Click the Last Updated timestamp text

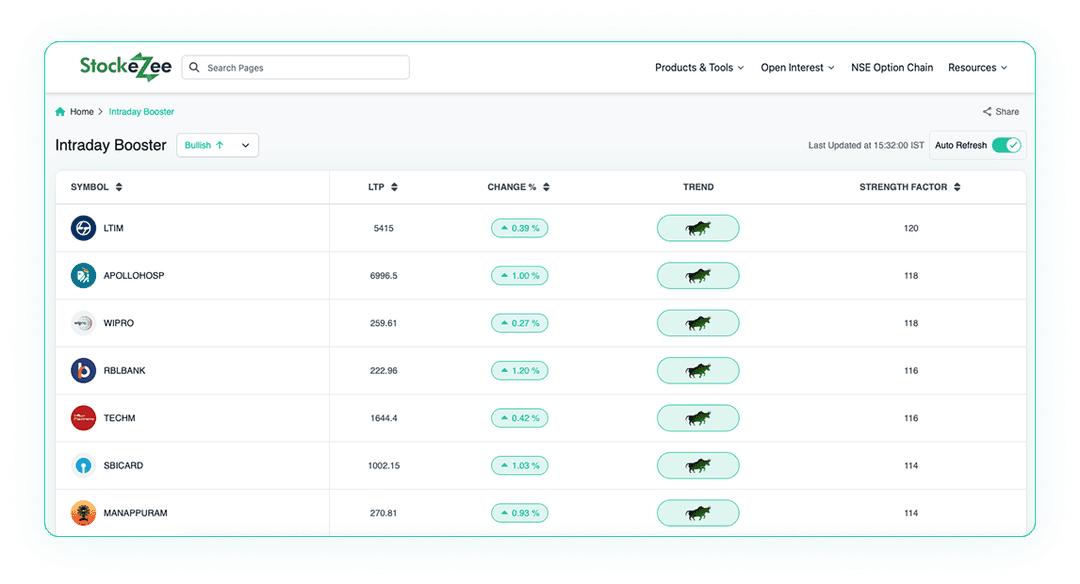click(866, 145)
